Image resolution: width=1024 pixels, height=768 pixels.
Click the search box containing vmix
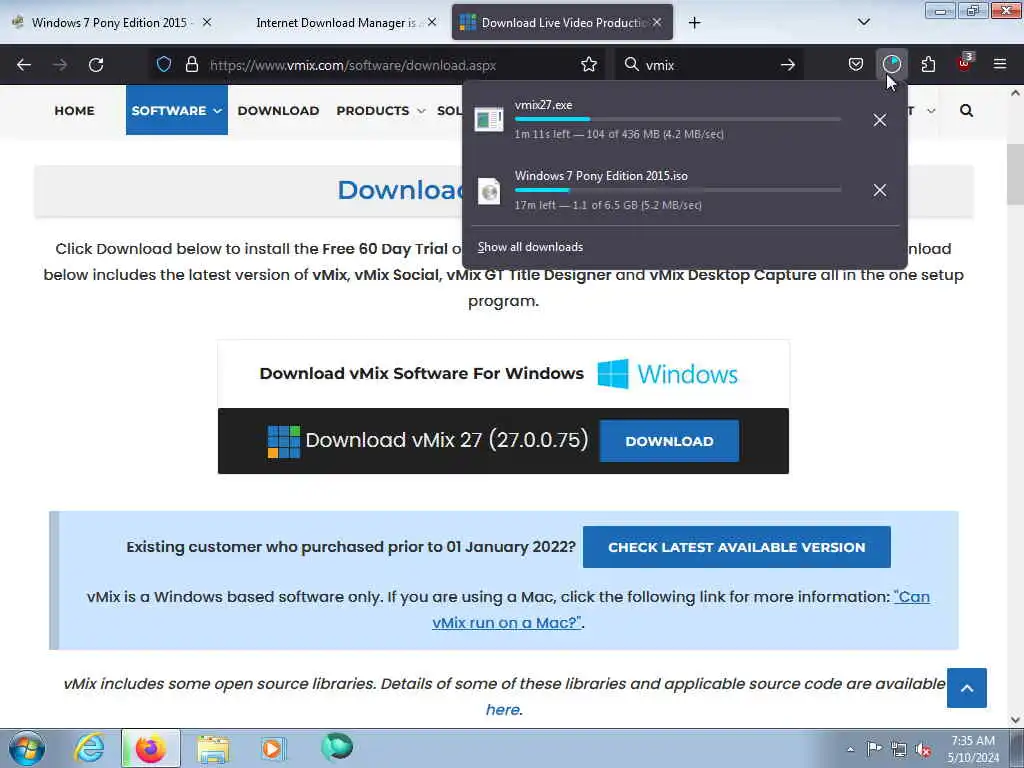tap(709, 65)
